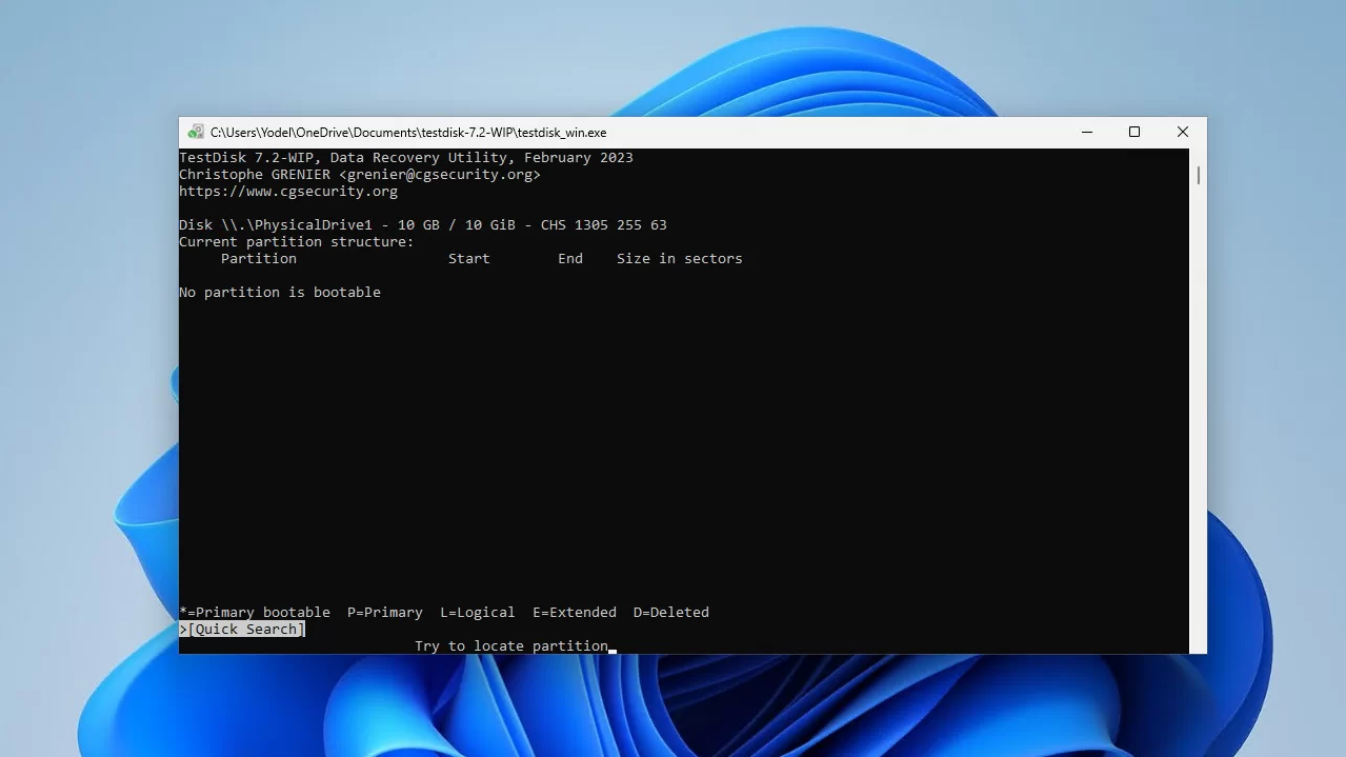
Task: Click the D=Deleted legend entry
Action: pyautogui.click(x=671, y=612)
